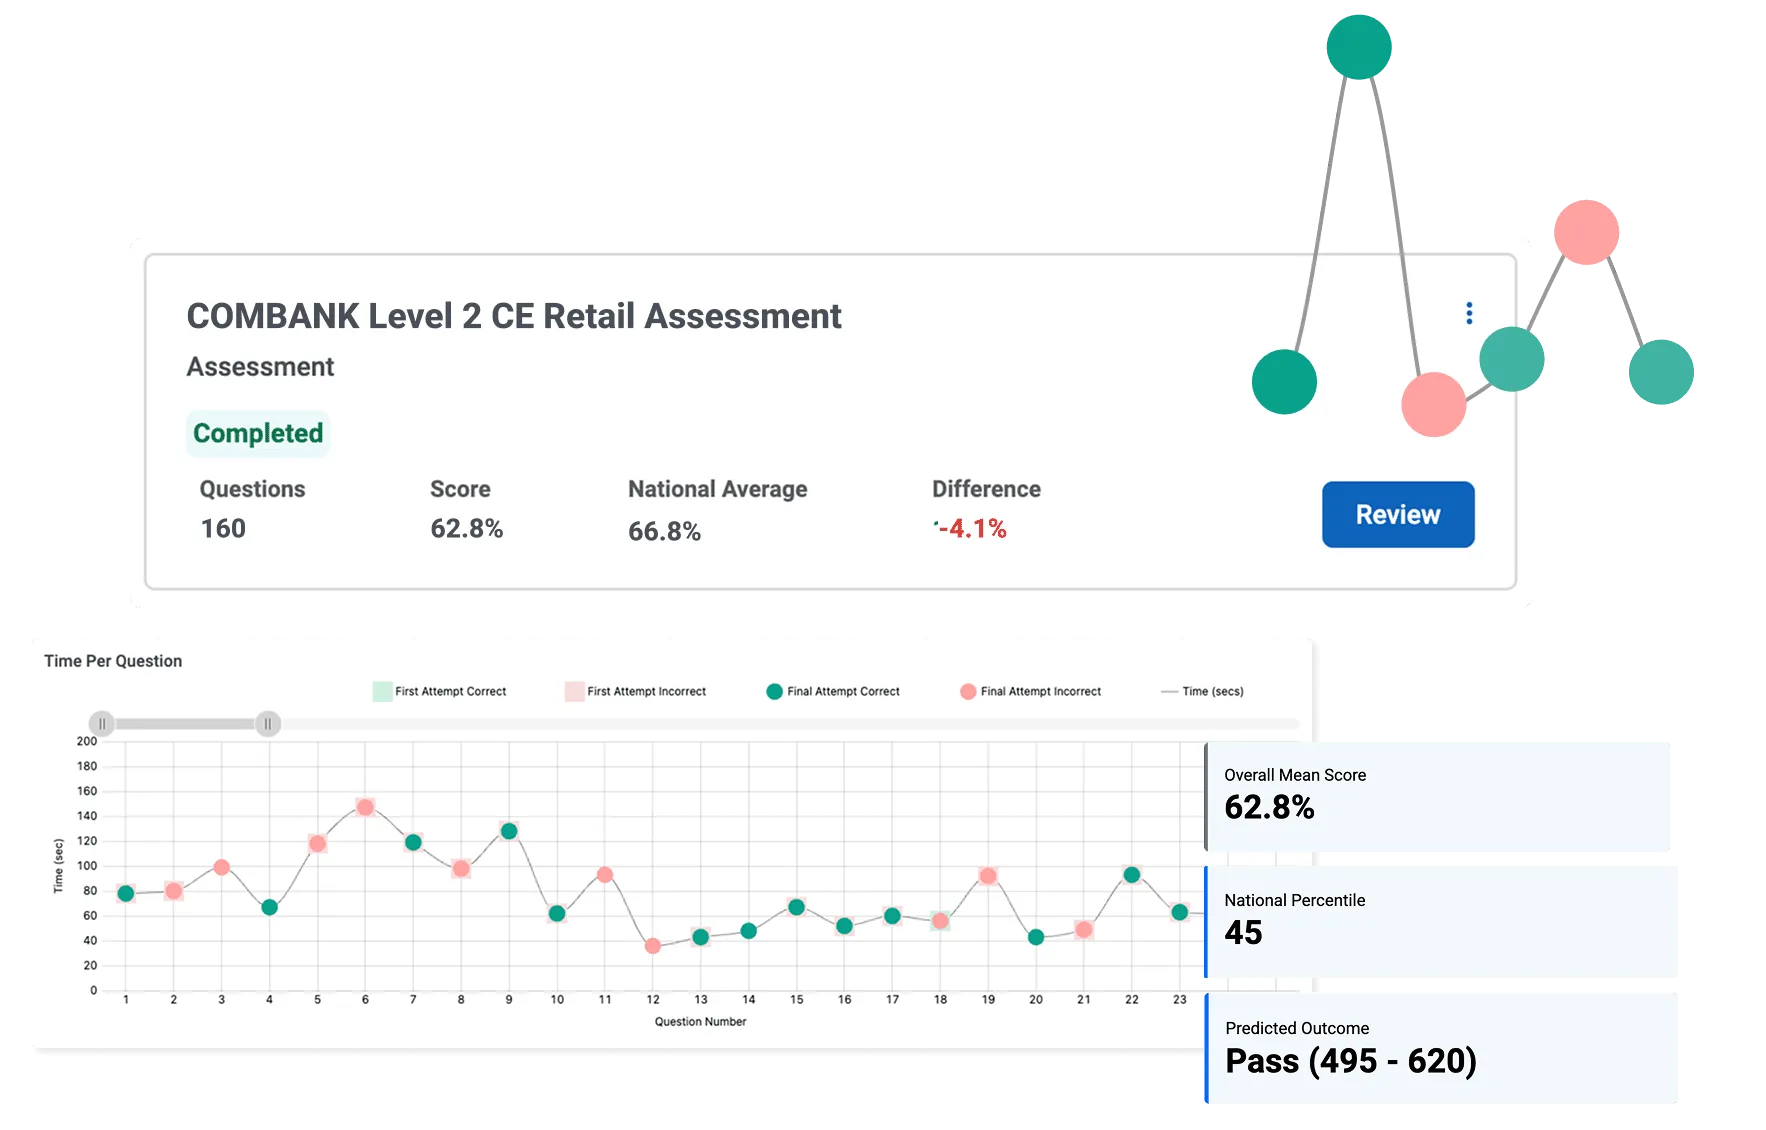Toggle Final Attempt Correct legend item

[833, 691]
